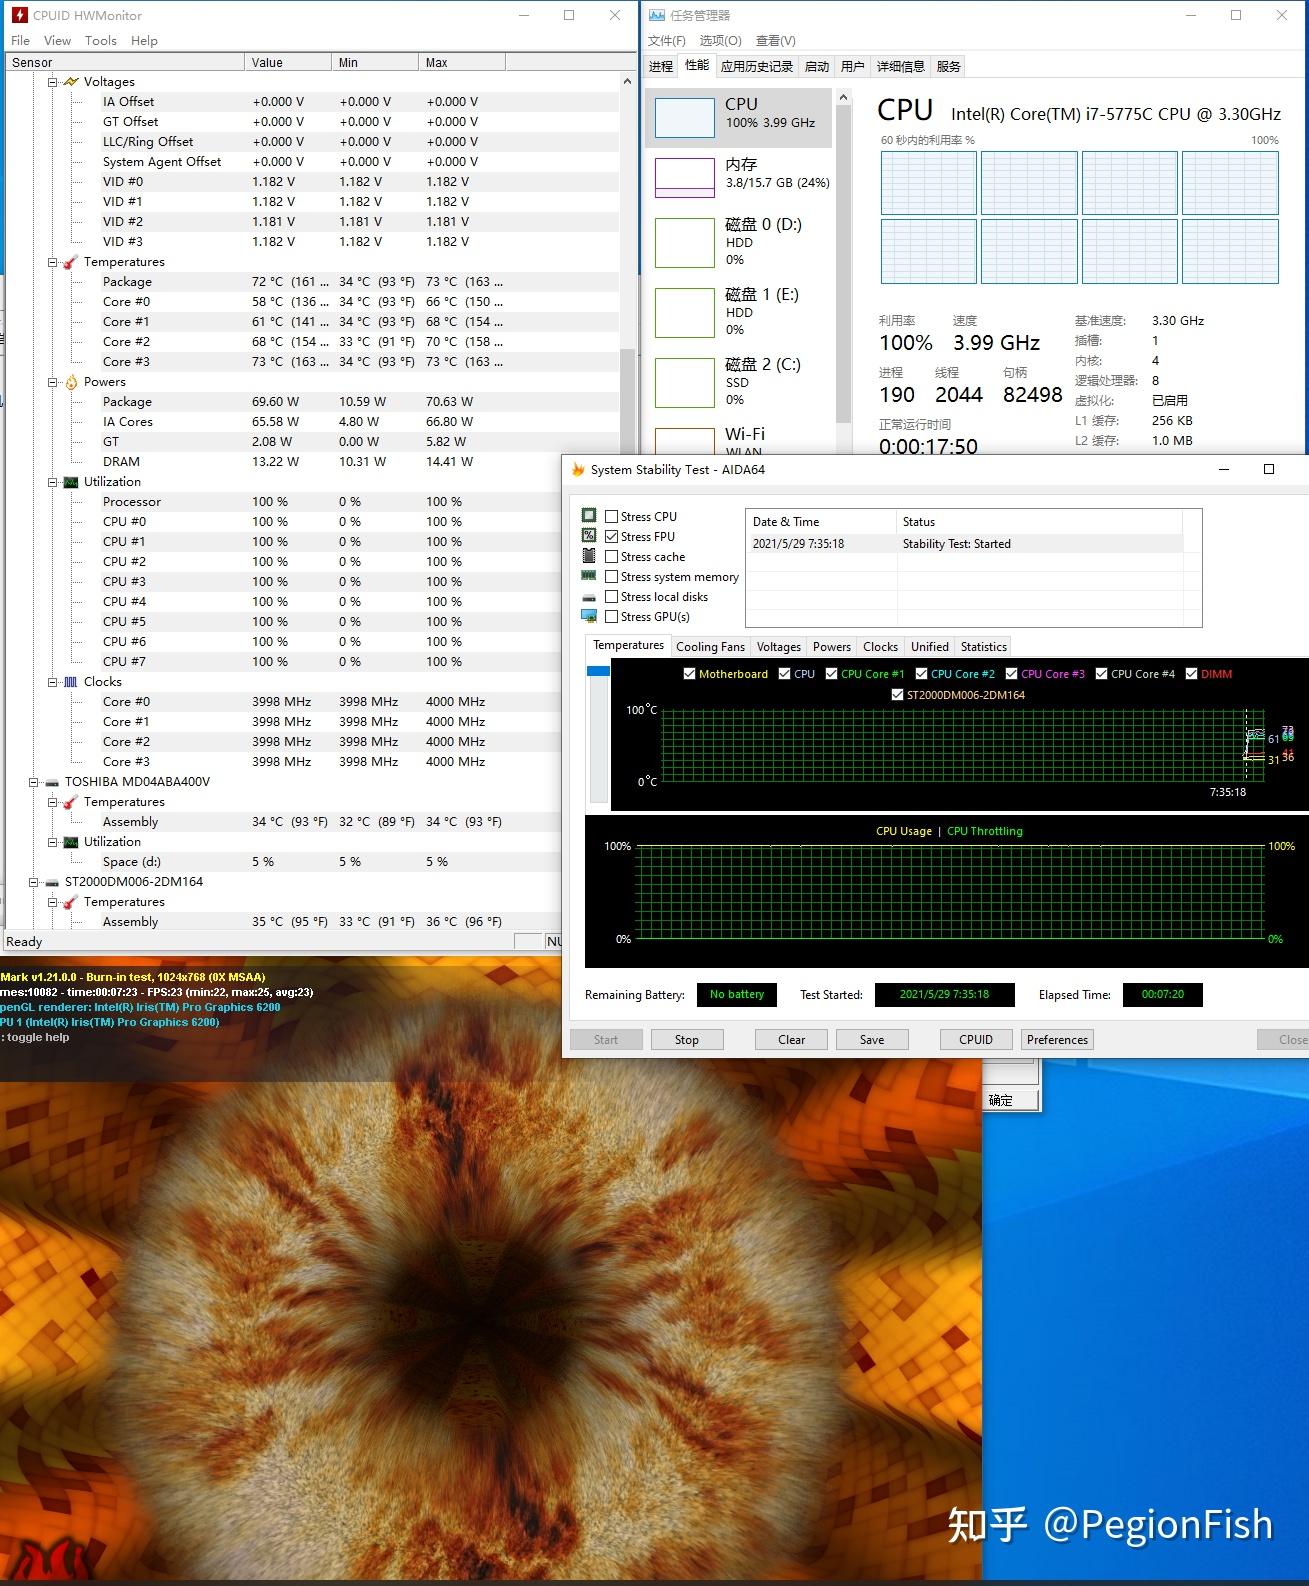Click the Stress cache chip icon

[589, 556]
